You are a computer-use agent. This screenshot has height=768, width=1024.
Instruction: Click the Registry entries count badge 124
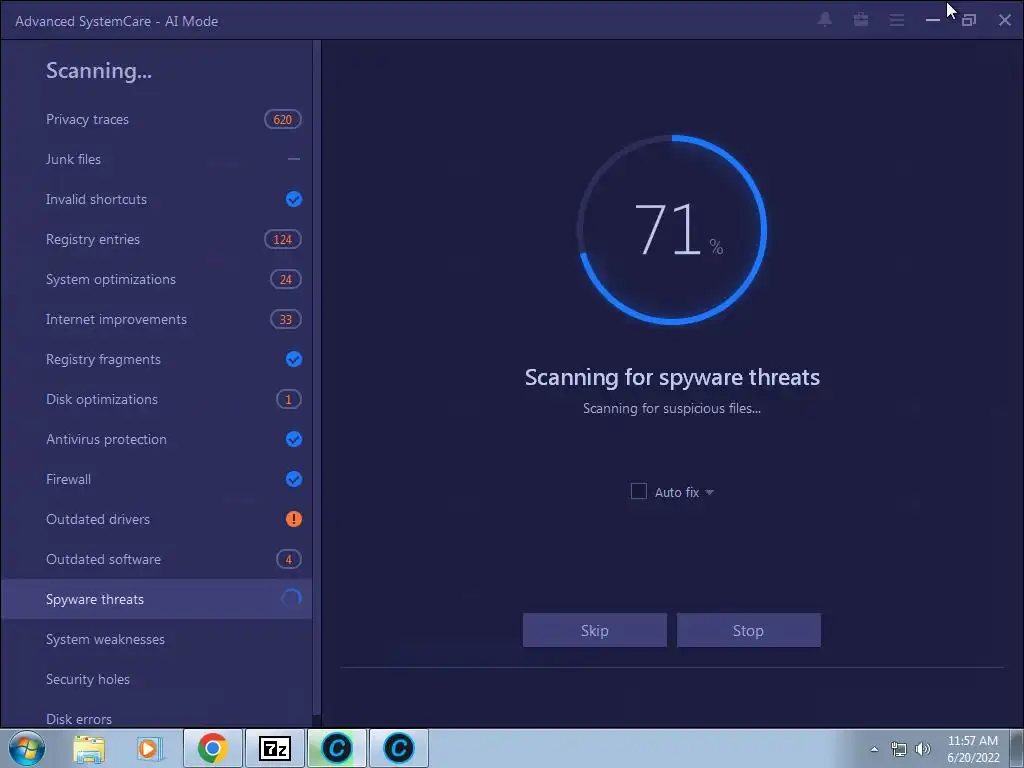point(283,240)
